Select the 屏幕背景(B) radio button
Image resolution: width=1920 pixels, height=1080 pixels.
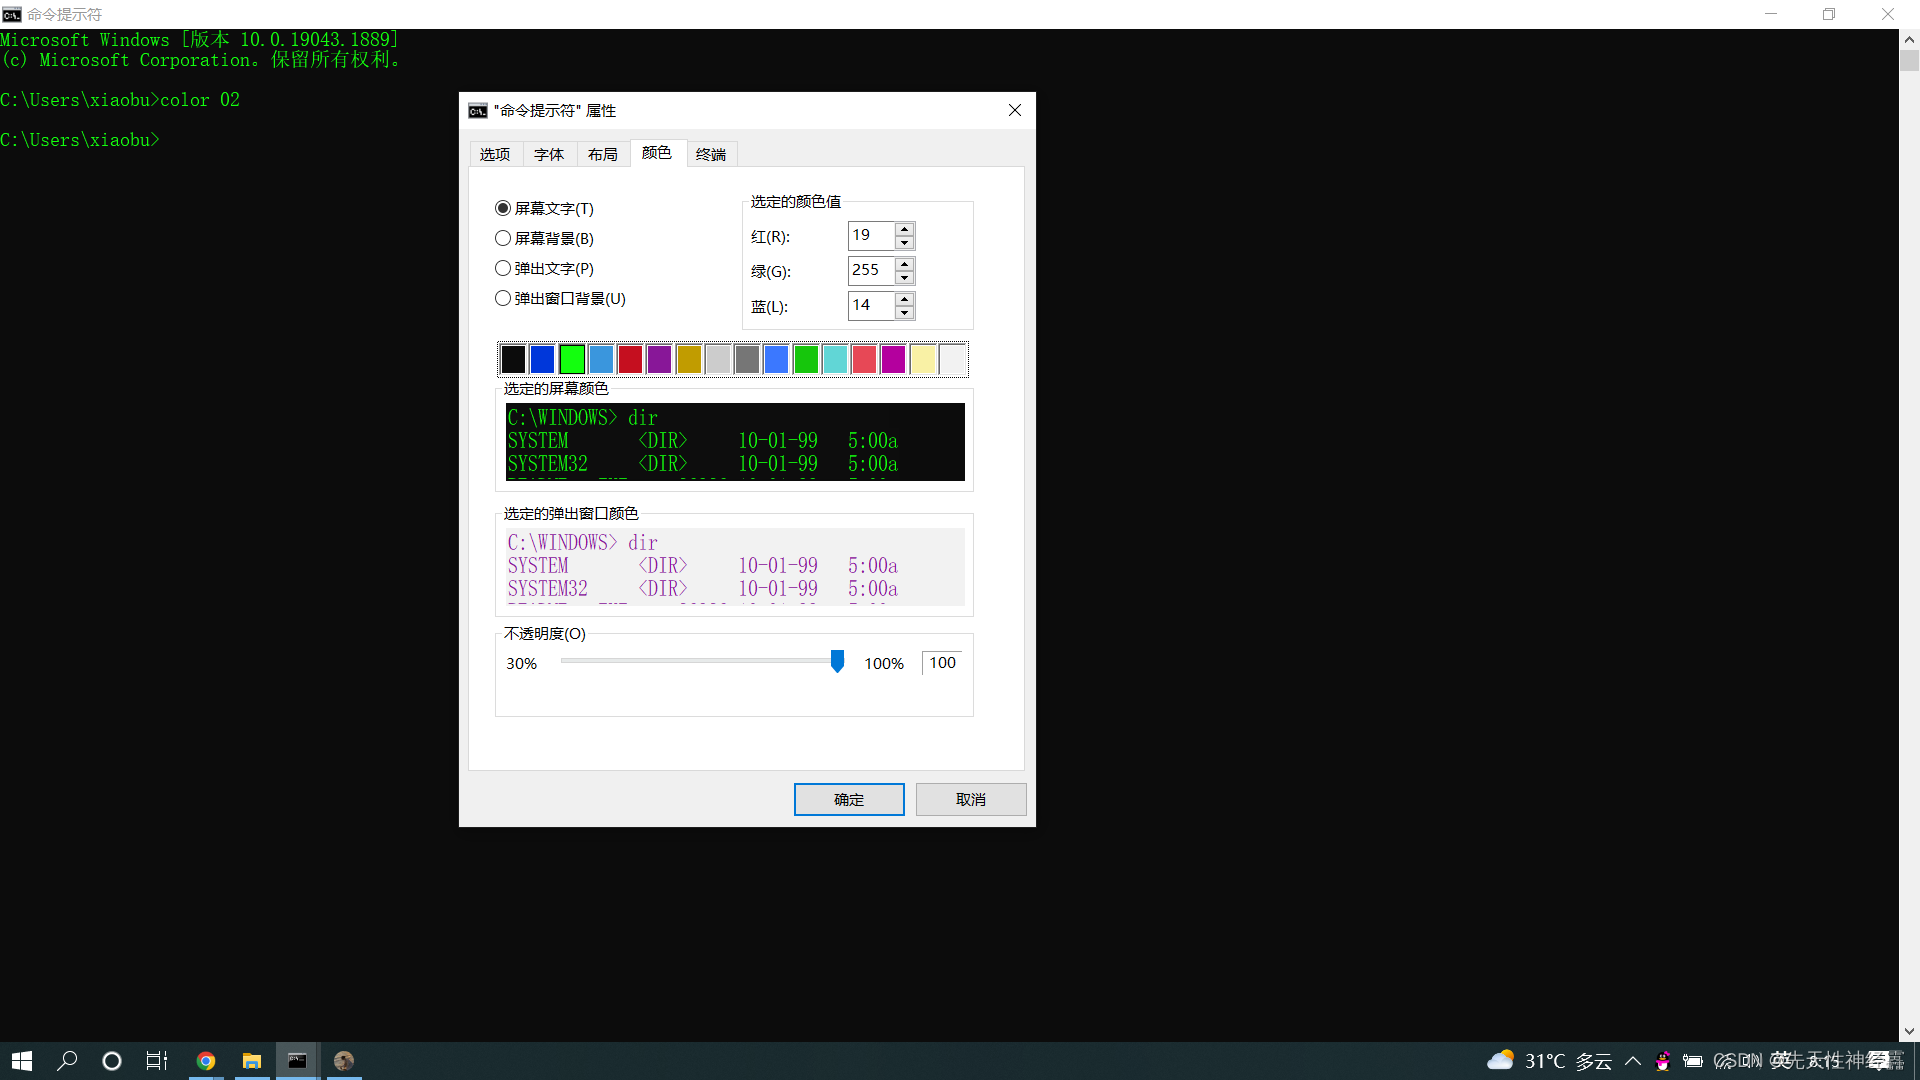pyautogui.click(x=503, y=238)
